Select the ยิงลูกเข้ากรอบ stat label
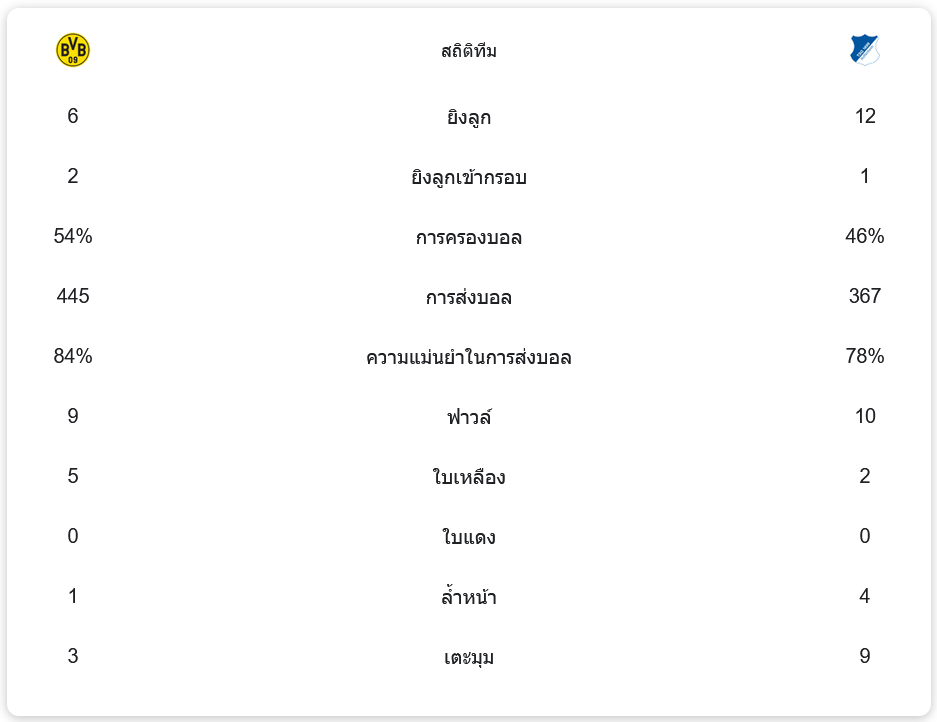 468,177
